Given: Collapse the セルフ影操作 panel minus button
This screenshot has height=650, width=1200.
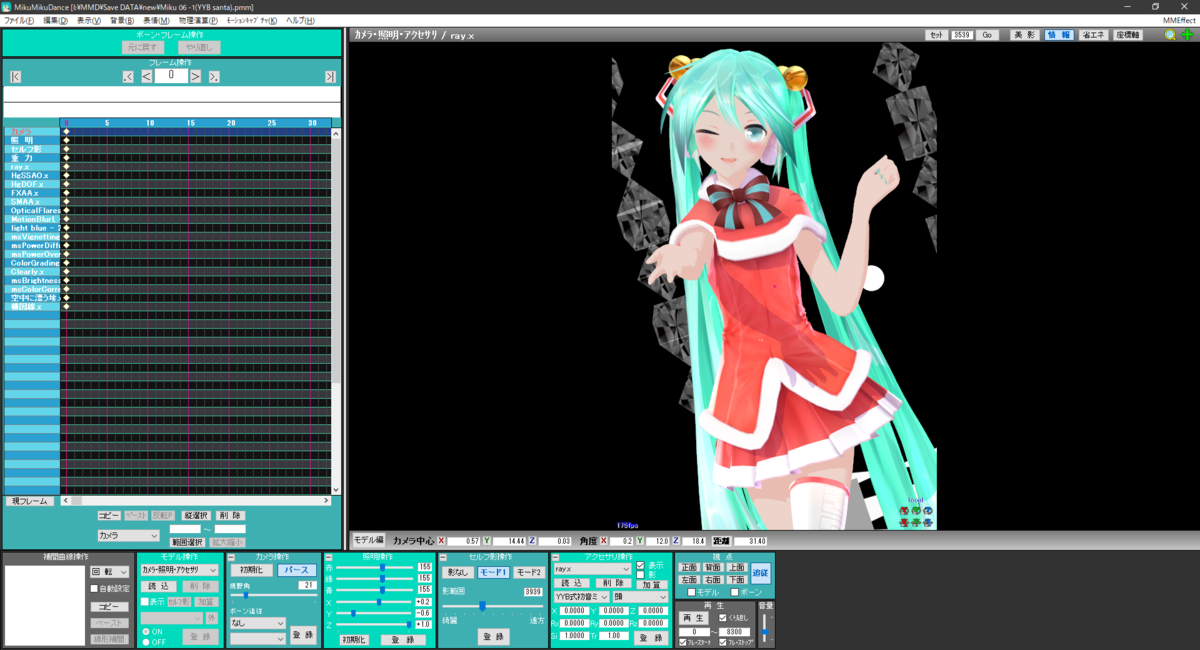Looking at the screenshot, I should pyautogui.click(x=442, y=557).
